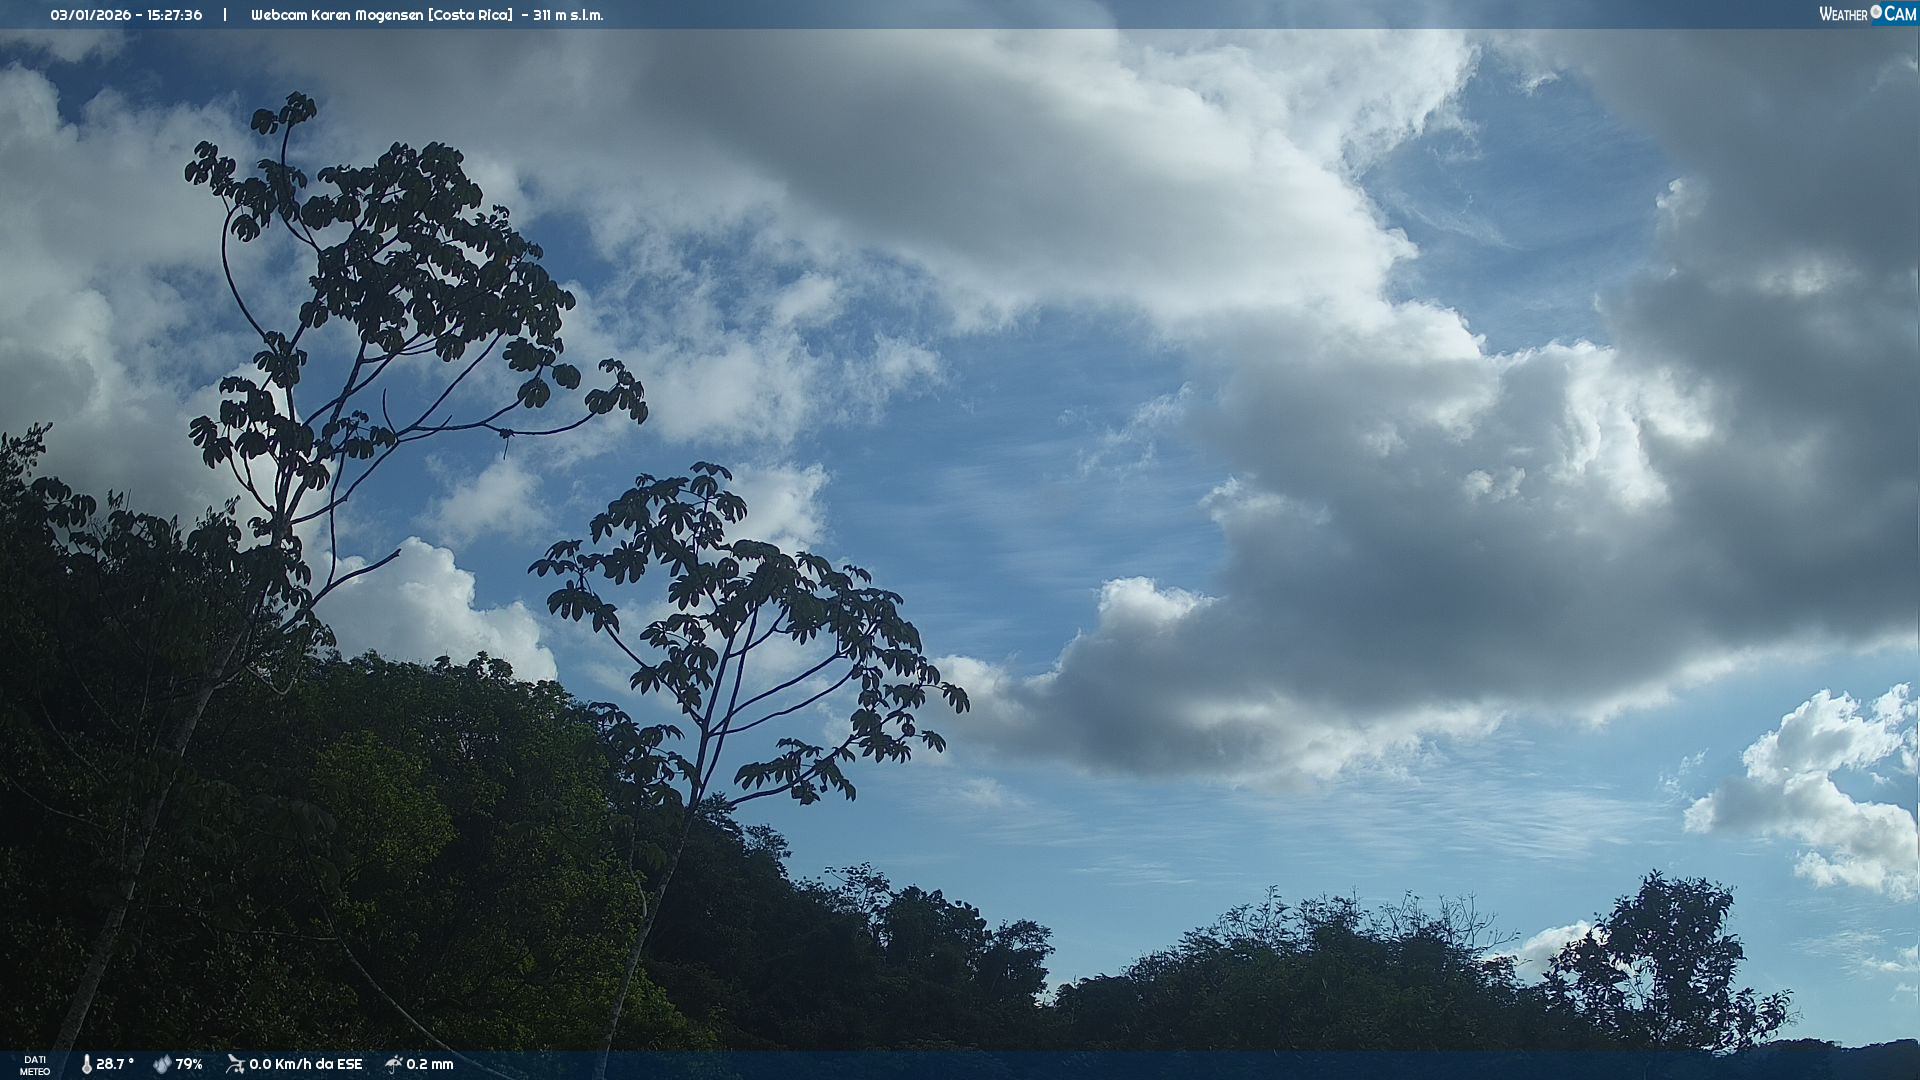Screen dimensions: 1920x1080
Task: Click the 79% humidity value
Action: [189, 1064]
